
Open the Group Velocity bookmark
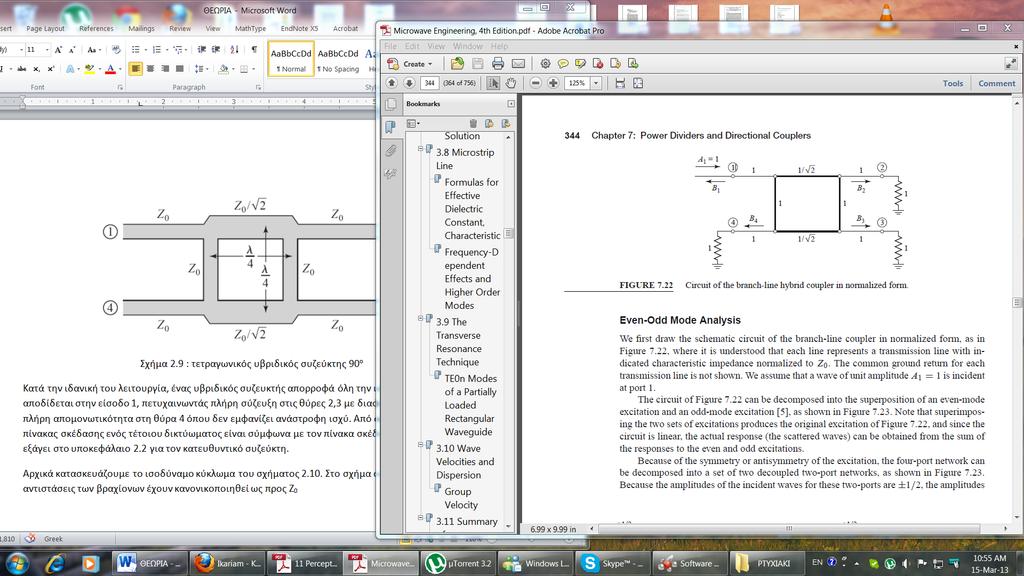(x=461, y=498)
